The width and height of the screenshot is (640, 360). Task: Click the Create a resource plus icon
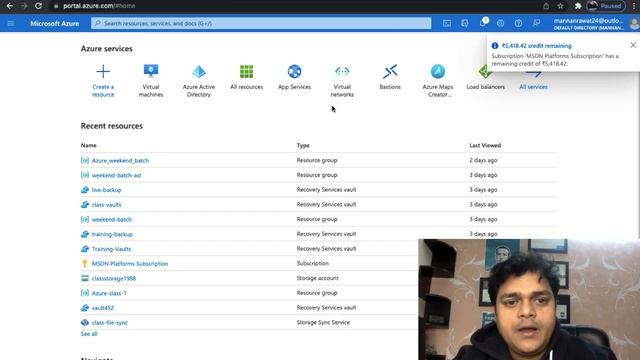pos(103,71)
